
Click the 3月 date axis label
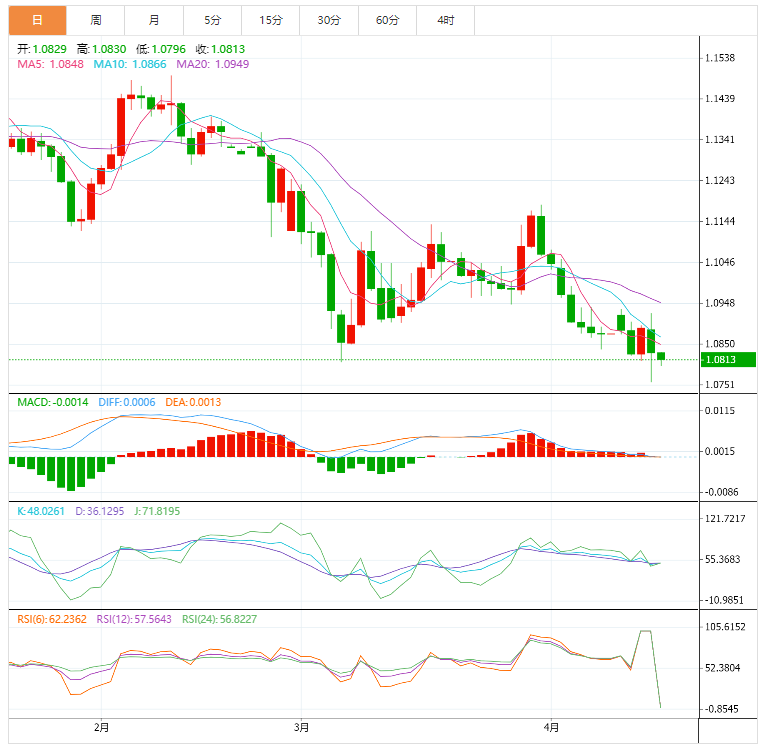pyautogui.click(x=301, y=728)
